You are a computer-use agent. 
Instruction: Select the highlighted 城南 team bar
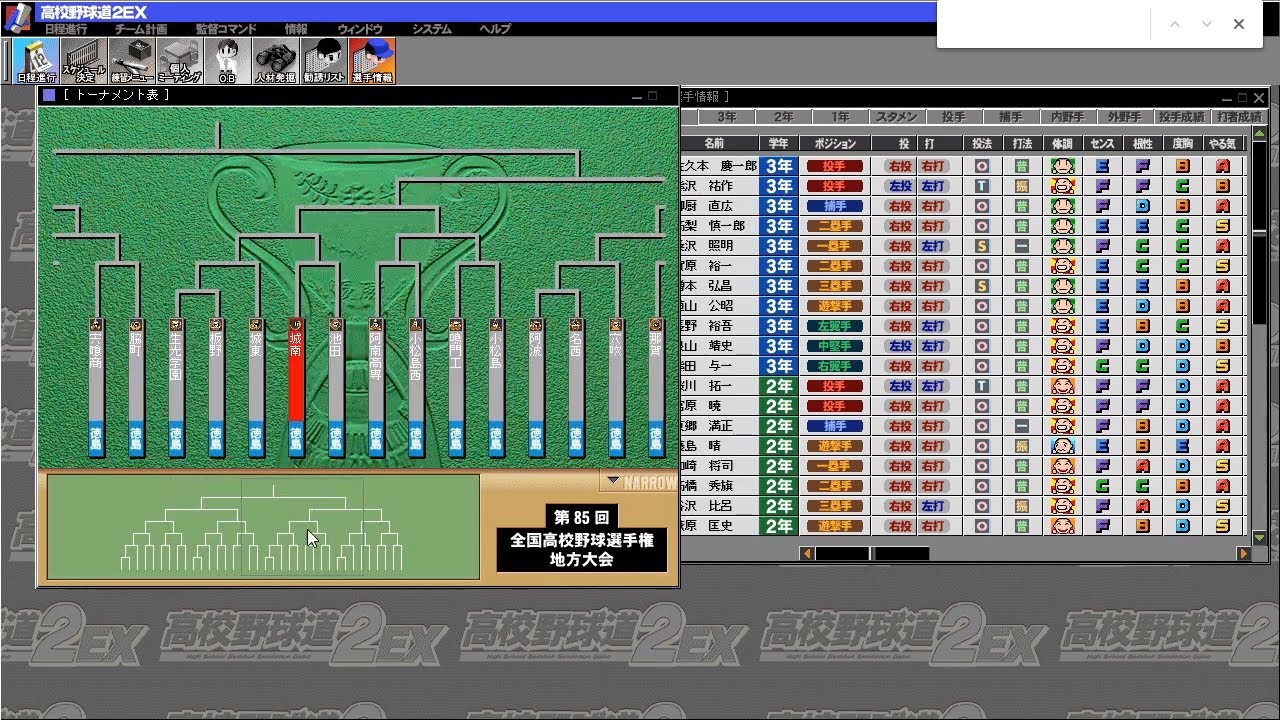(x=296, y=388)
